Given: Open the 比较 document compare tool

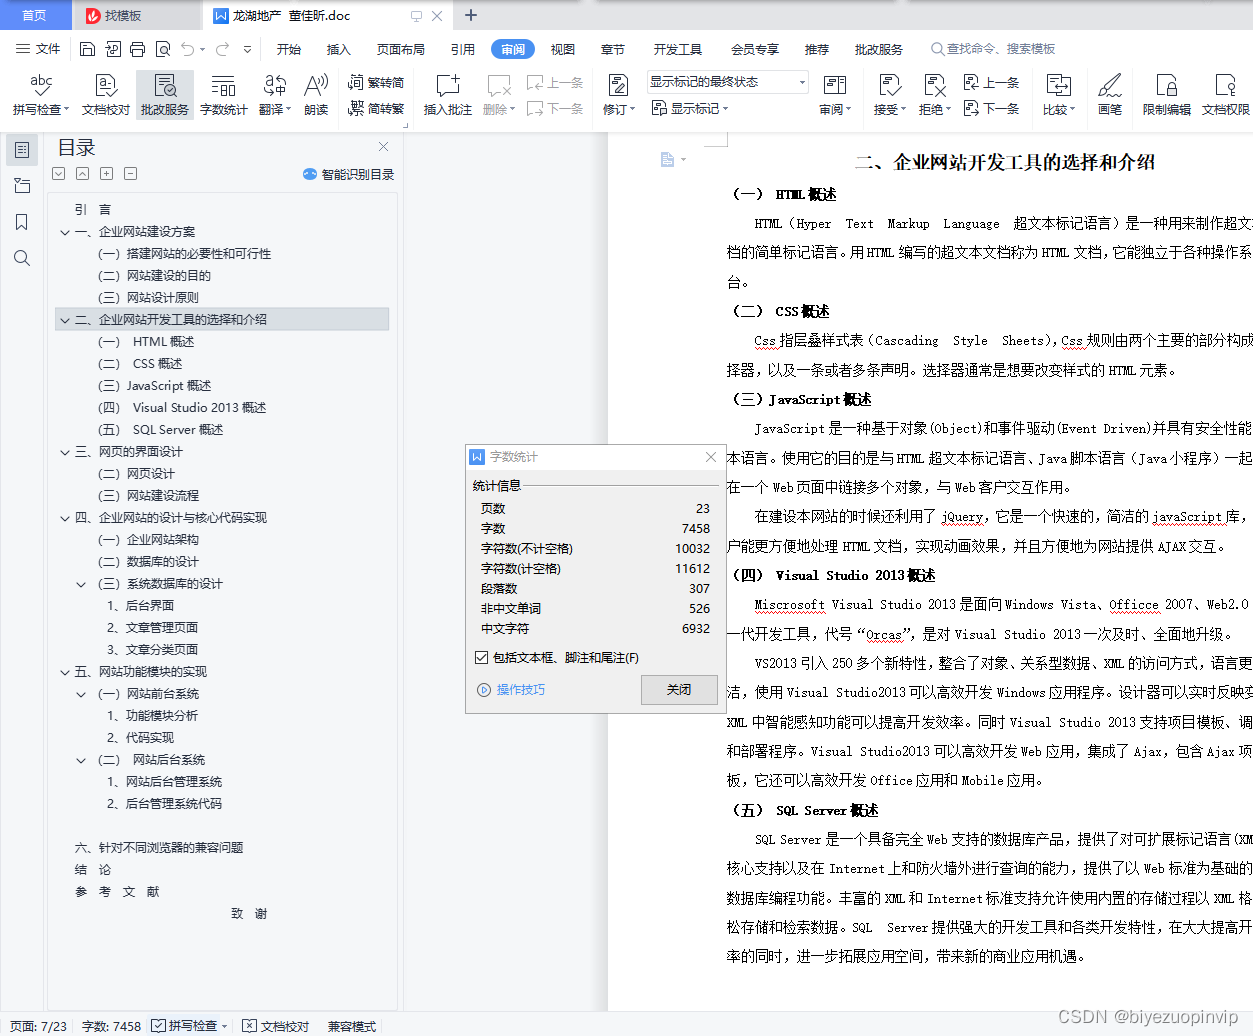Looking at the screenshot, I should click(1059, 93).
